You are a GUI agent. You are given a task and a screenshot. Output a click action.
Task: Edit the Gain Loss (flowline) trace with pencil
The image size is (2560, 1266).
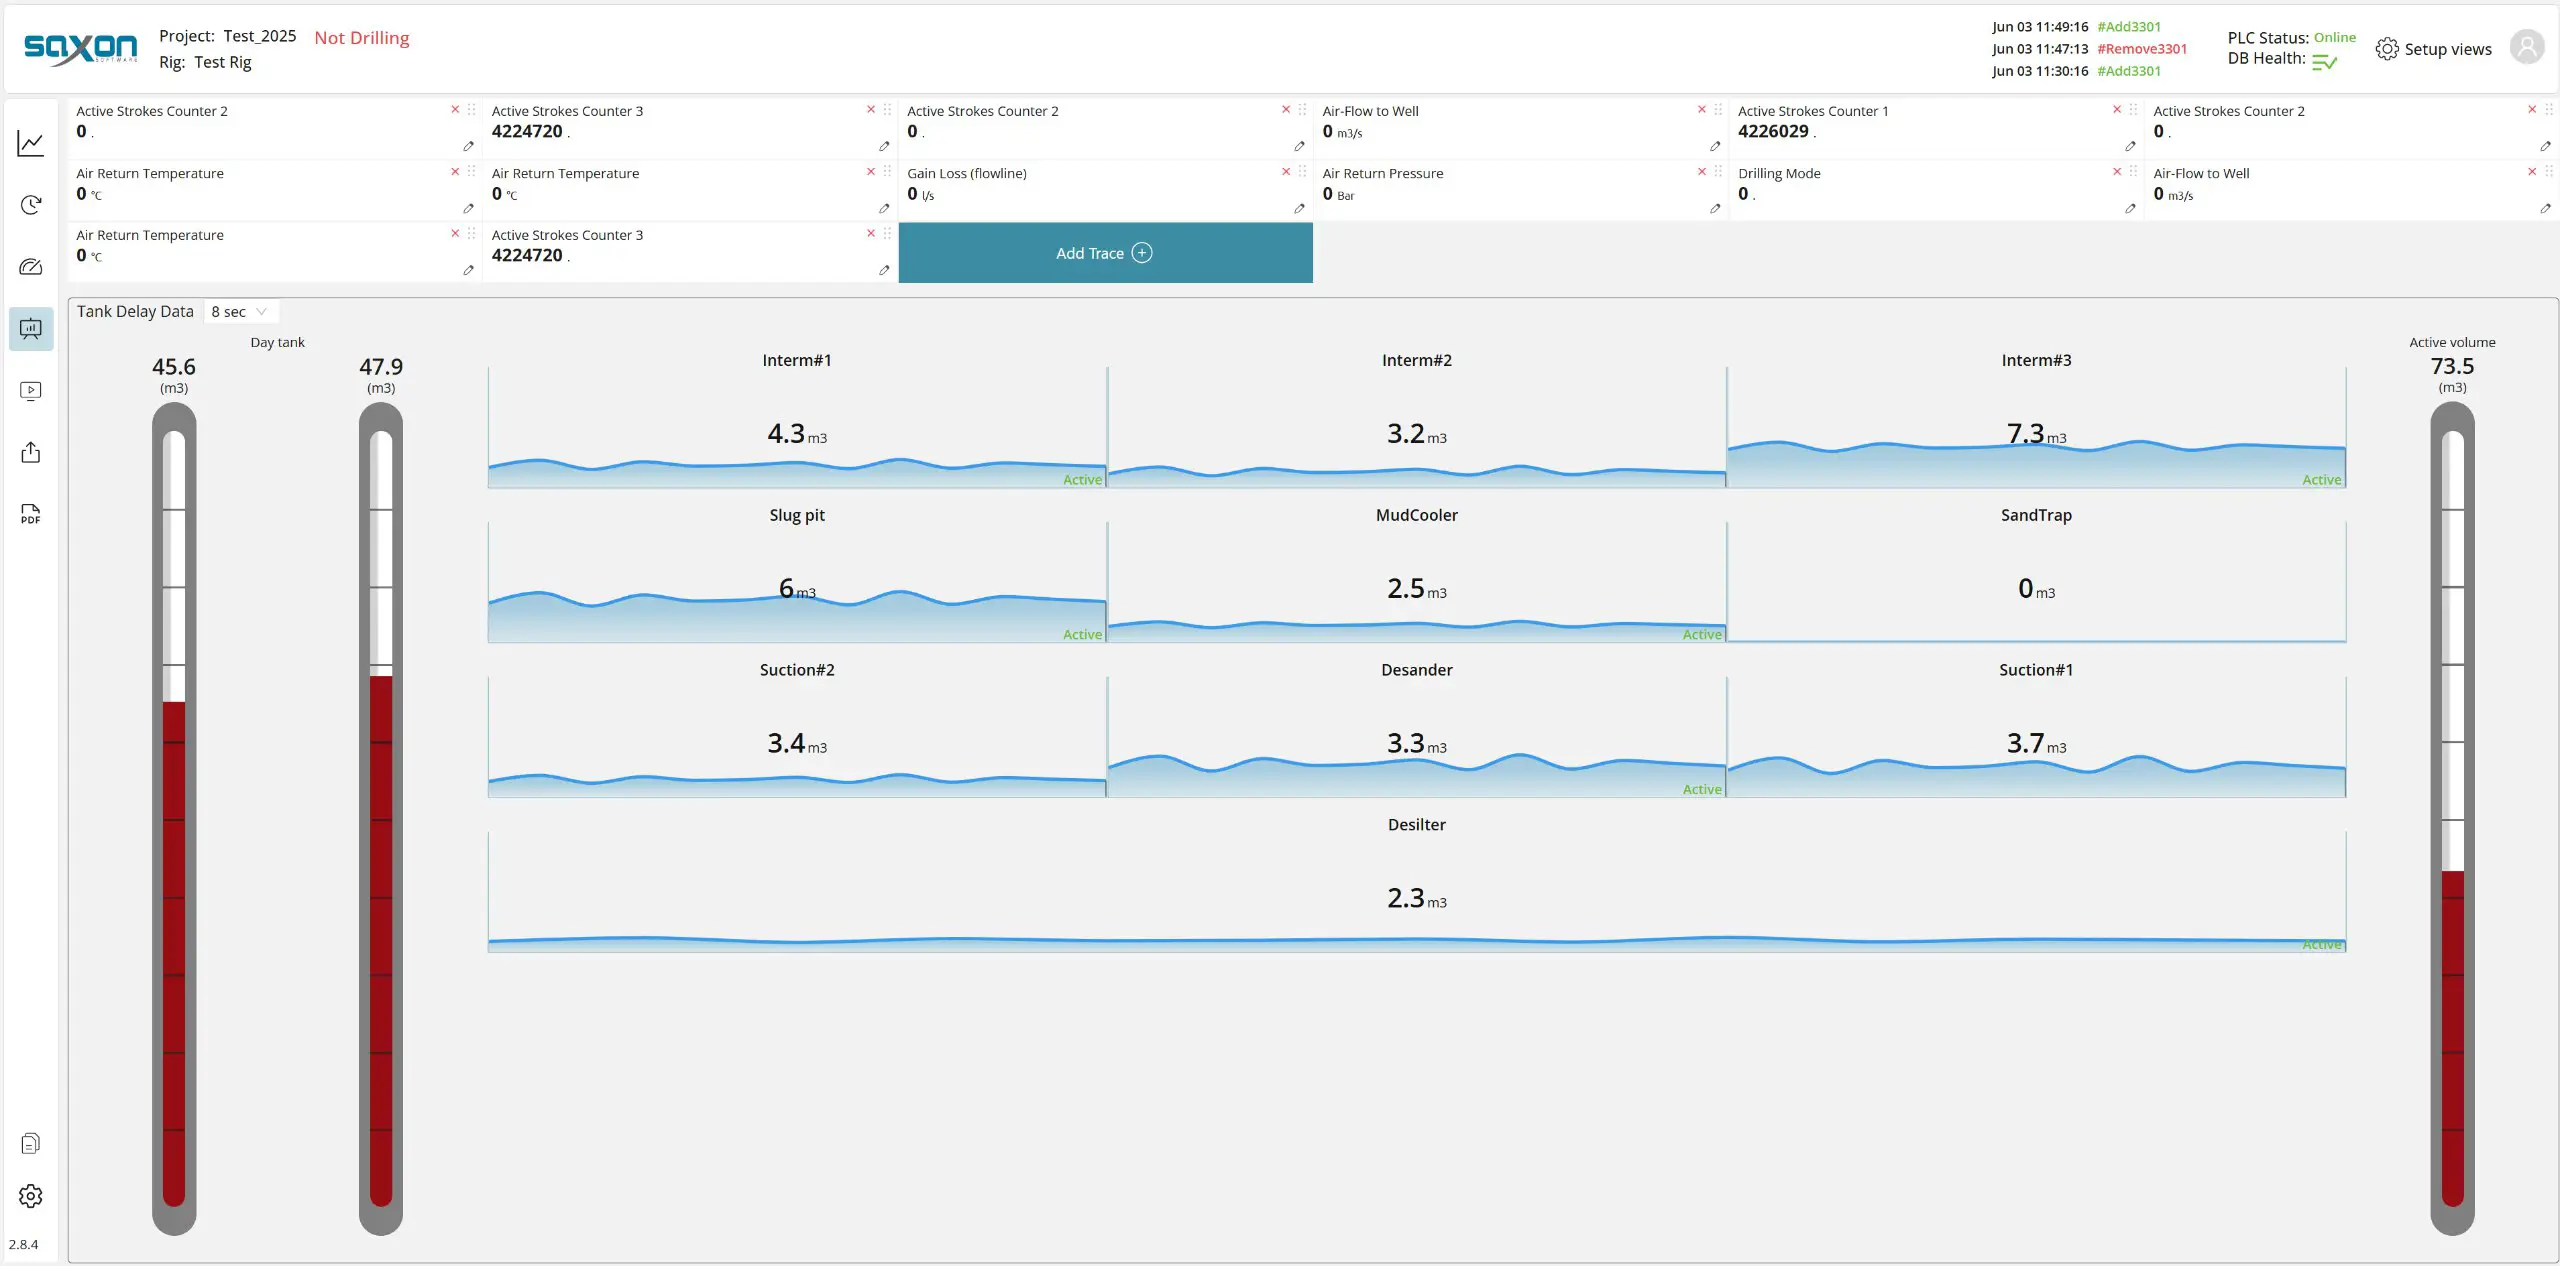1299,209
